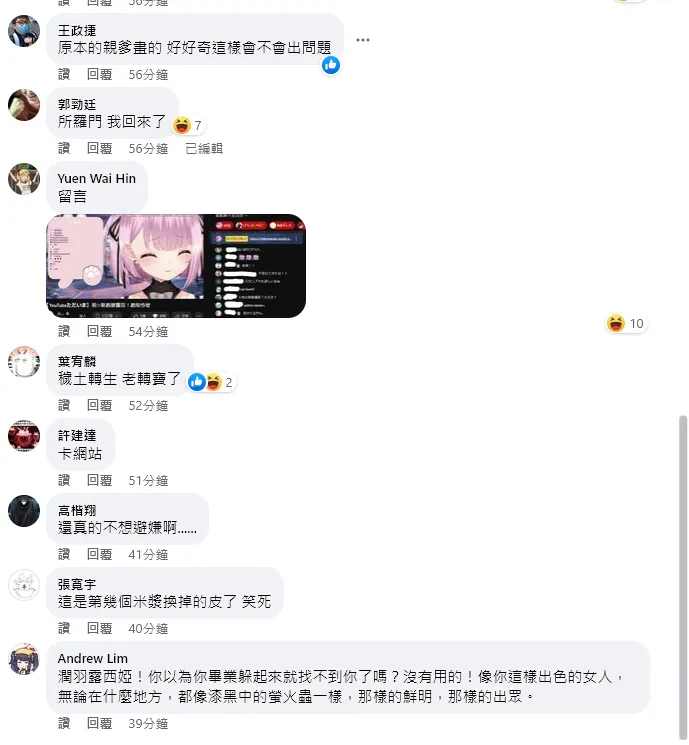View the laughing reactions on 郭勁廷's comment
The height and width of the screenshot is (745, 689).
coord(187,125)
